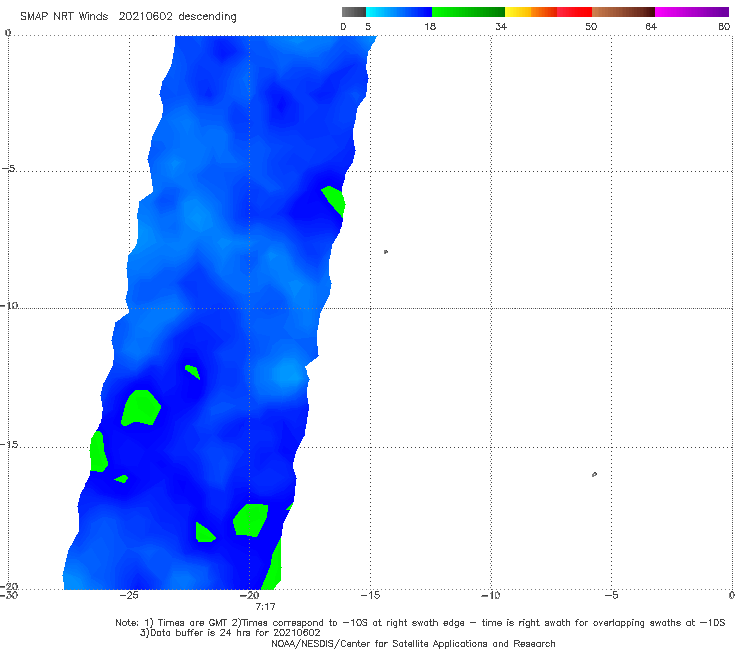
Task: Click the latitude axis label "-15" on the left
Action: [9, 445]
